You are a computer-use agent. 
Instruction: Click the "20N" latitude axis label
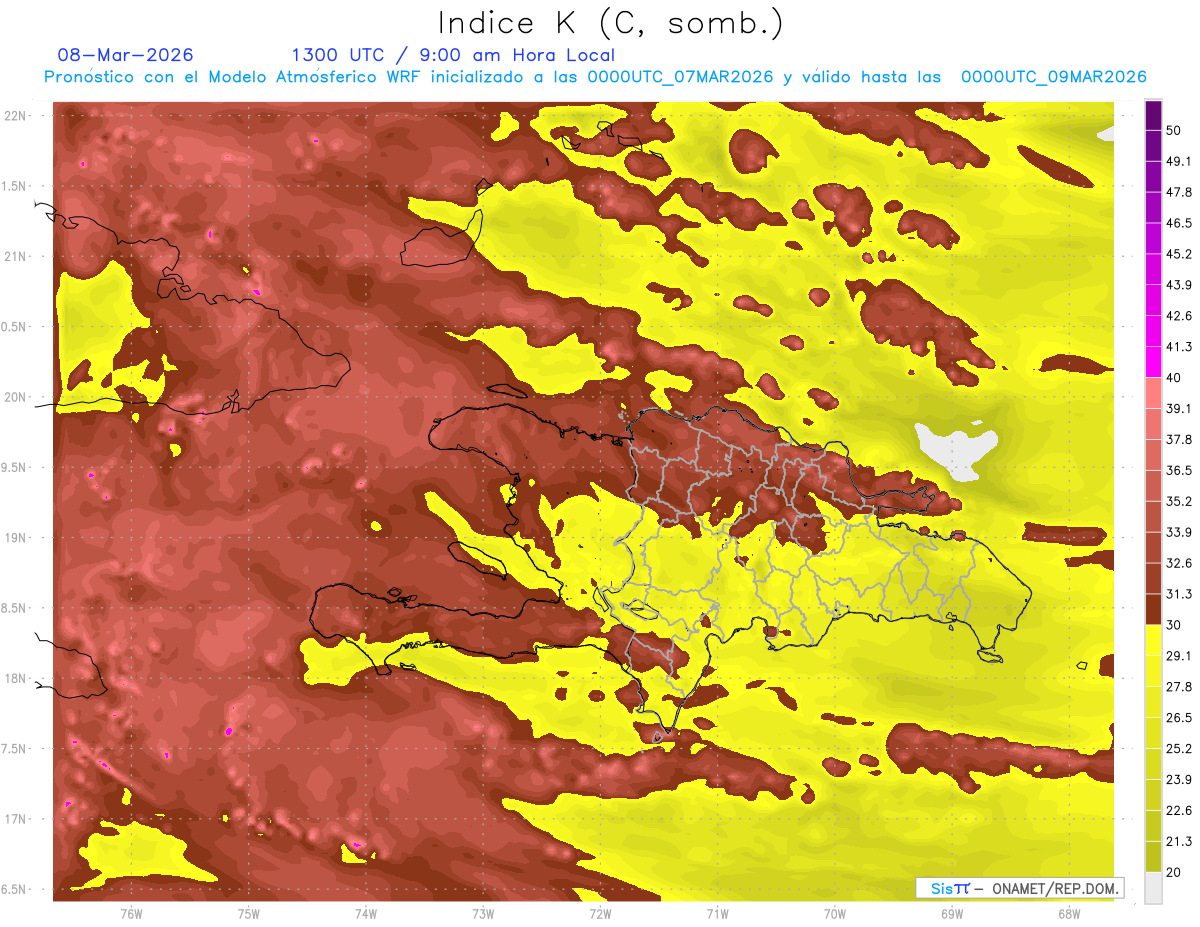(17, 397)
